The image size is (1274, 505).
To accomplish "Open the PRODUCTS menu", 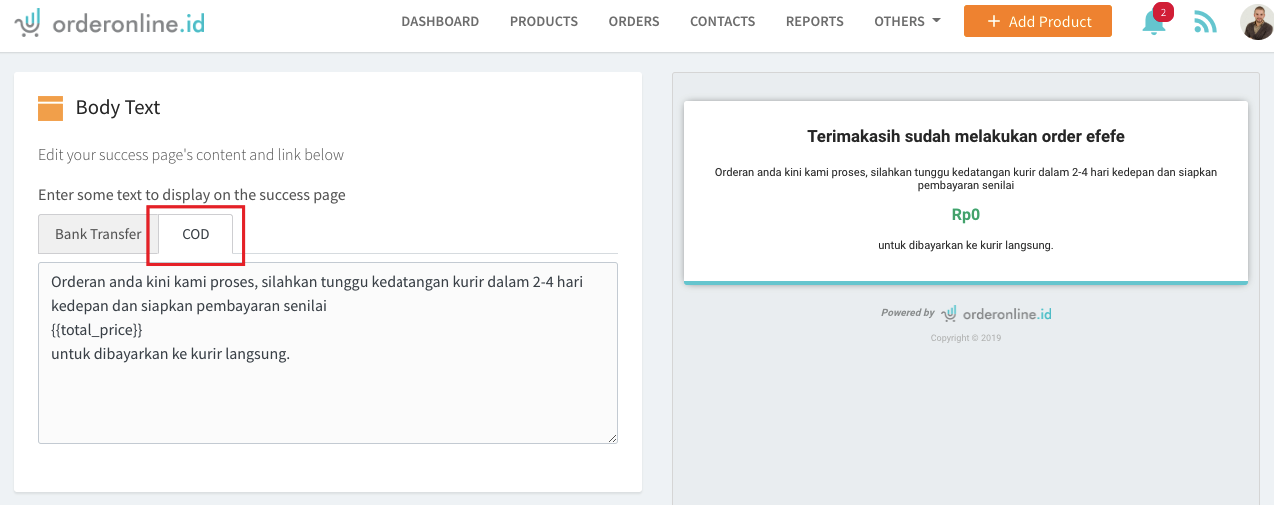I will pos(544,21).
